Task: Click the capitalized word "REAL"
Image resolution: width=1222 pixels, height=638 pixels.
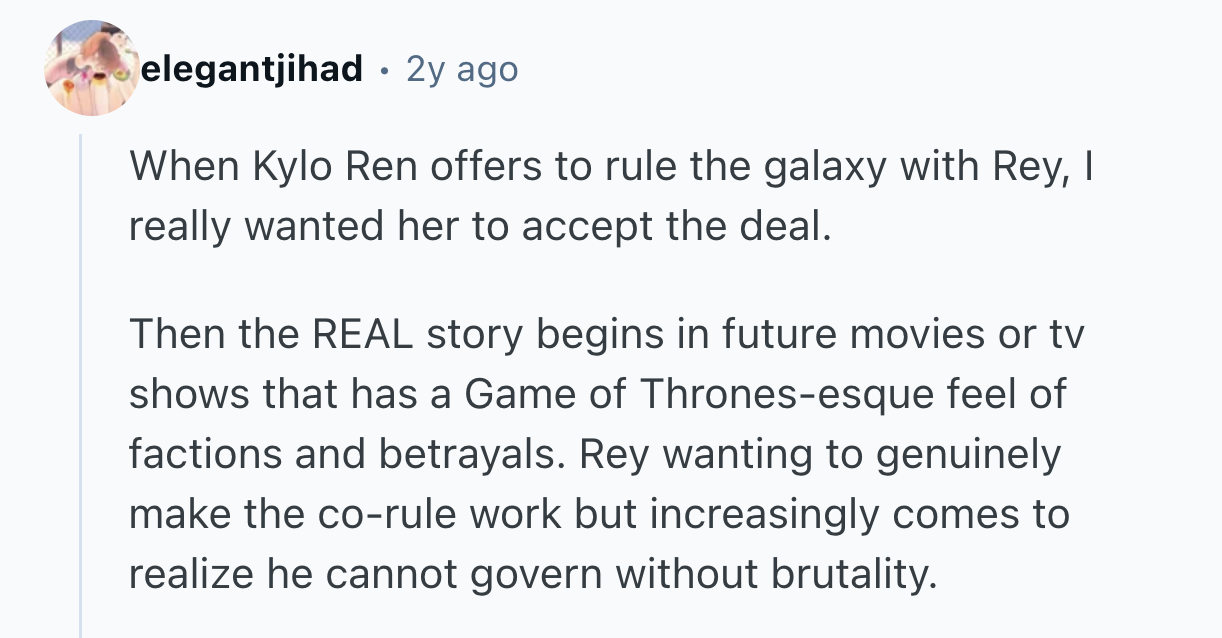Action: [364, 334]
